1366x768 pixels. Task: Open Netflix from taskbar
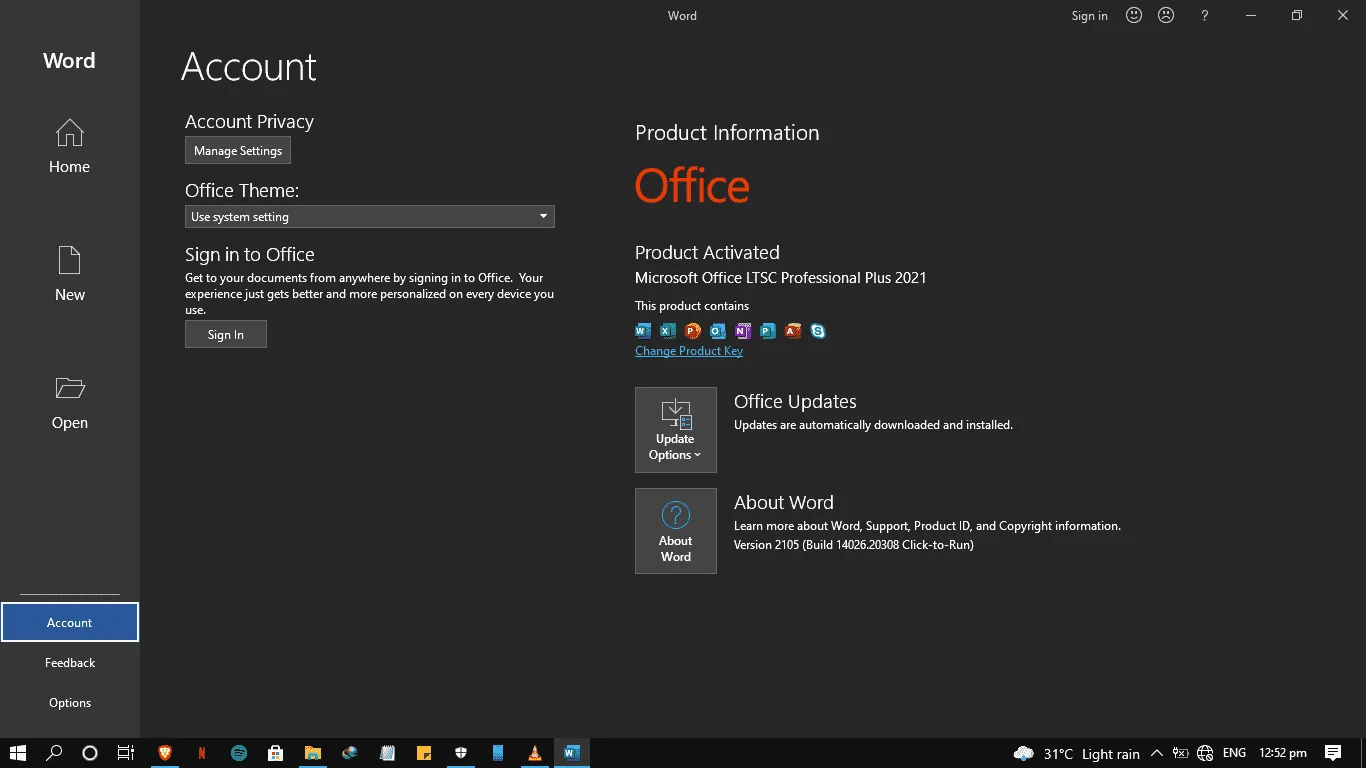[x=202, y=753]
